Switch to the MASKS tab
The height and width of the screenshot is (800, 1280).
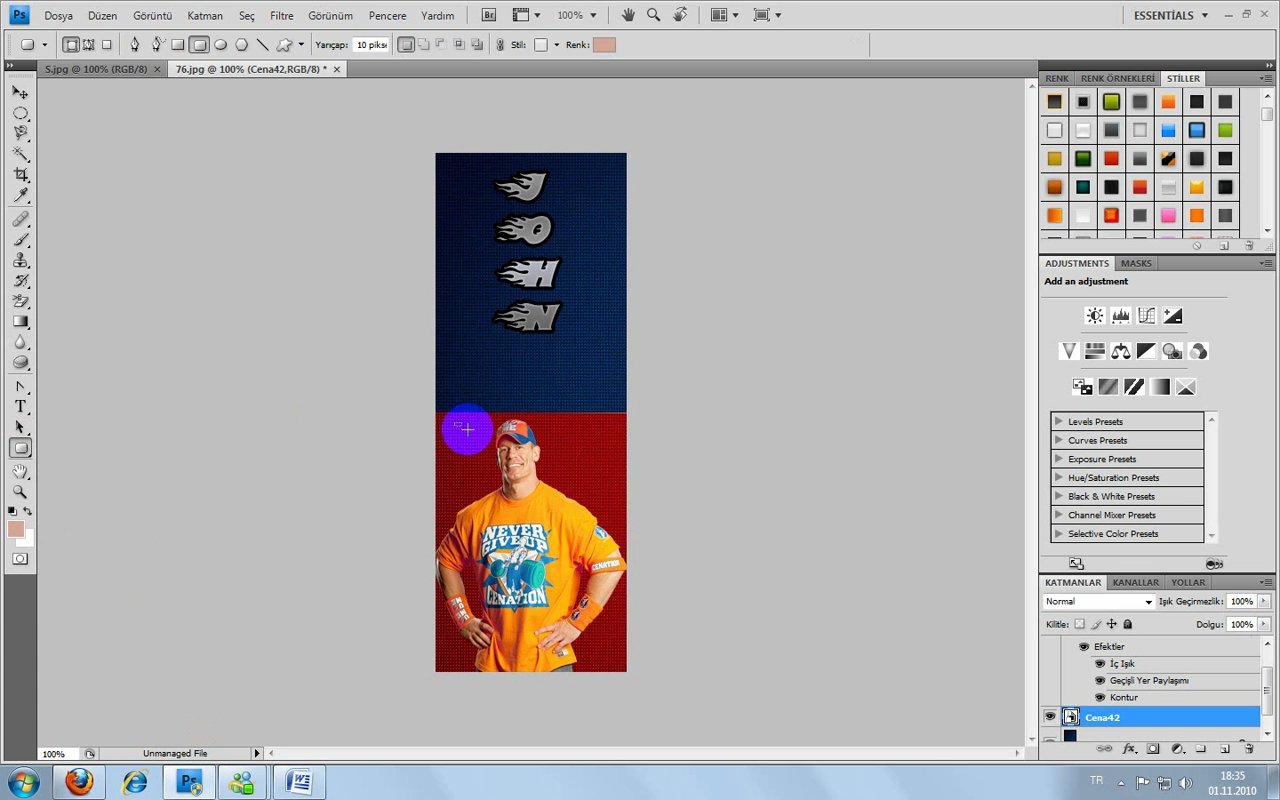click(1136, 263)
